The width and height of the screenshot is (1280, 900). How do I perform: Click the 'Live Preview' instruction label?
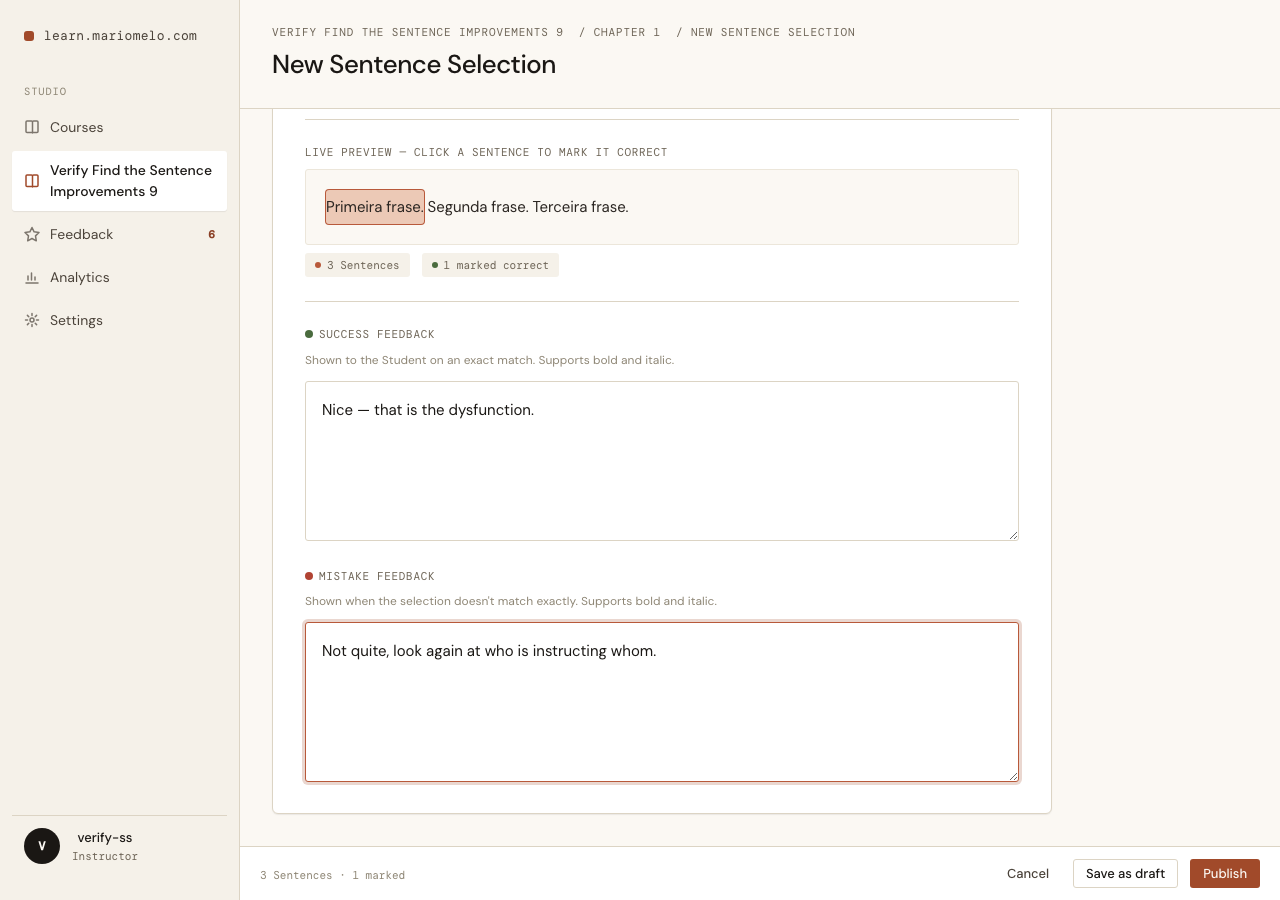click(486, 152)
